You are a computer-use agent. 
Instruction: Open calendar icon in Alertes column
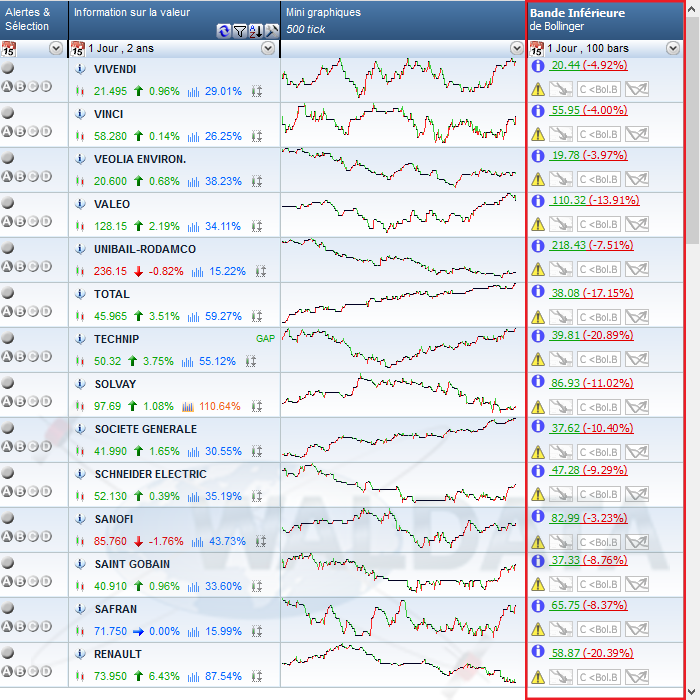(8, 49)
